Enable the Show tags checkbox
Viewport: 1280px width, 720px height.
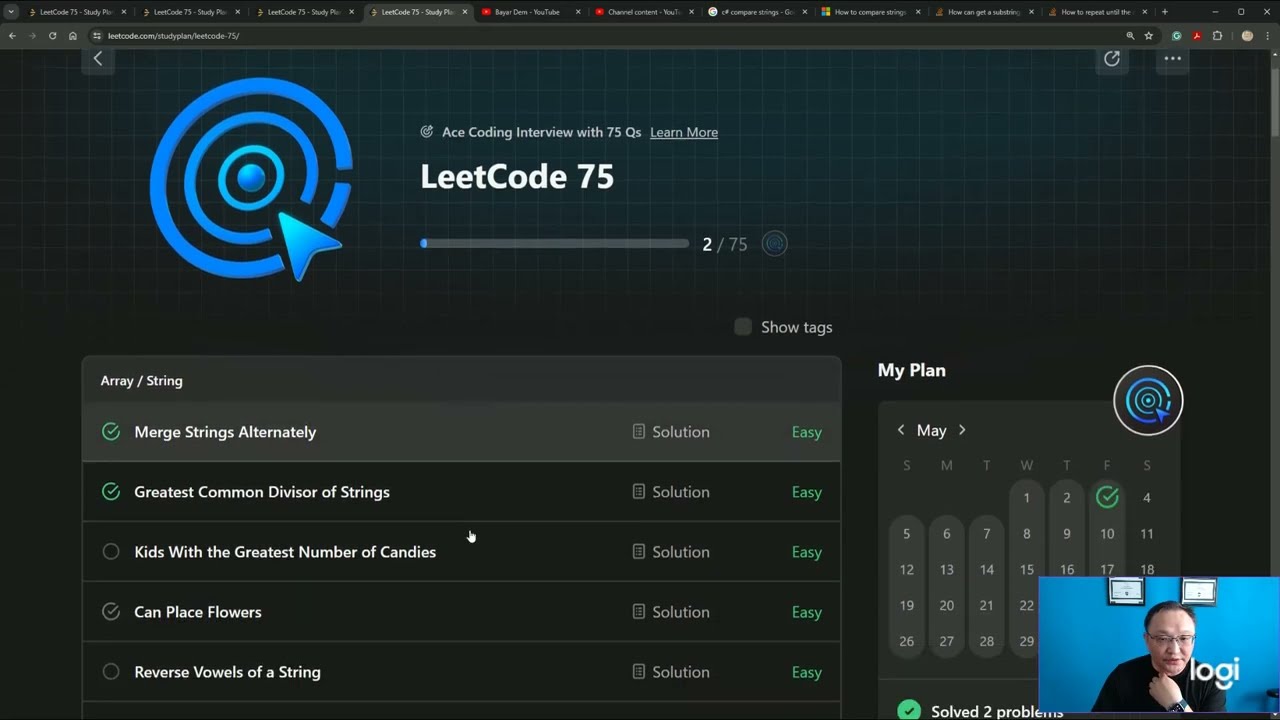[x=743, y=327]
